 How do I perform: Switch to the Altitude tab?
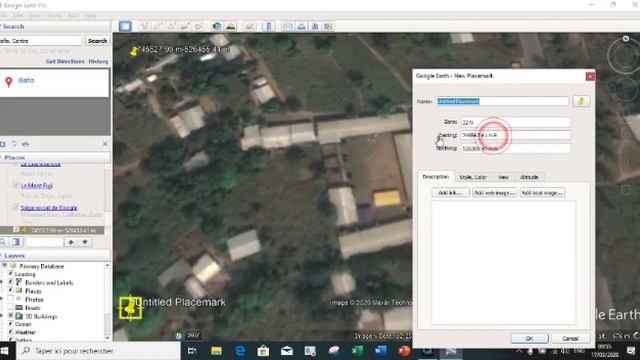529,177
